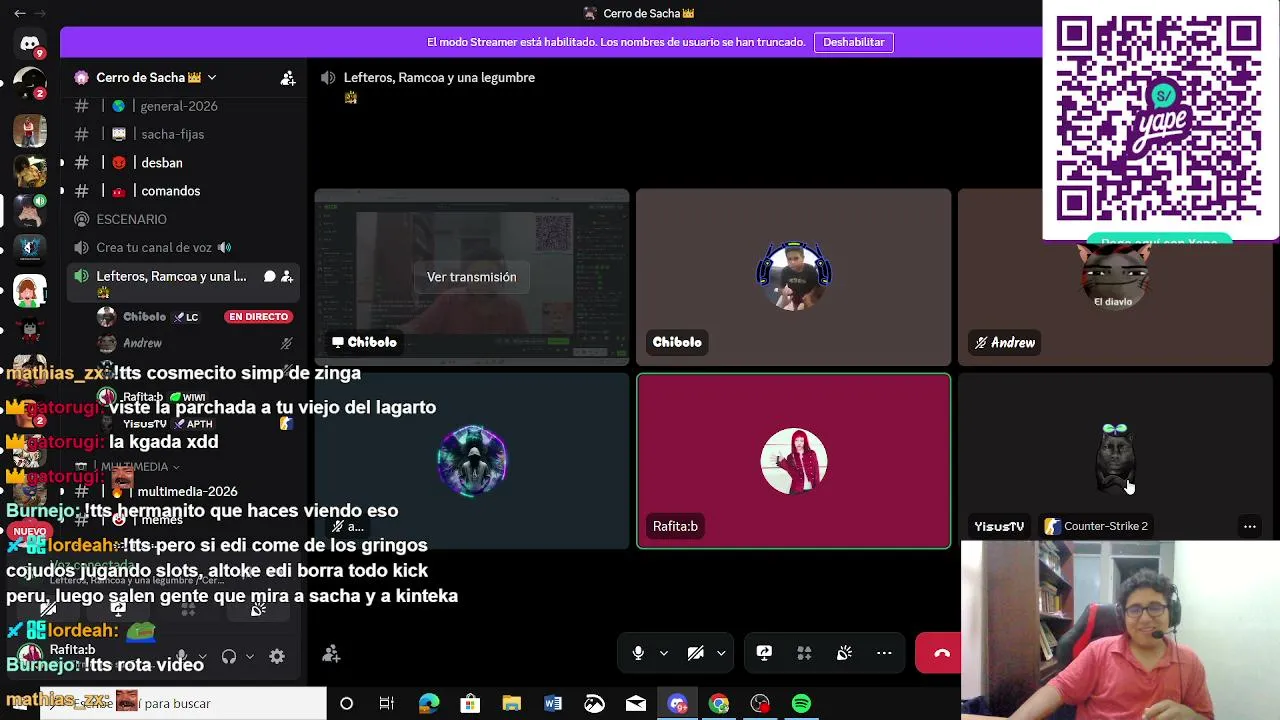The width and height of the screenshot is (1280, 720).
Task: Open Mail app from the taskbar
Action: pyautogui.click(x=636, y=704)
